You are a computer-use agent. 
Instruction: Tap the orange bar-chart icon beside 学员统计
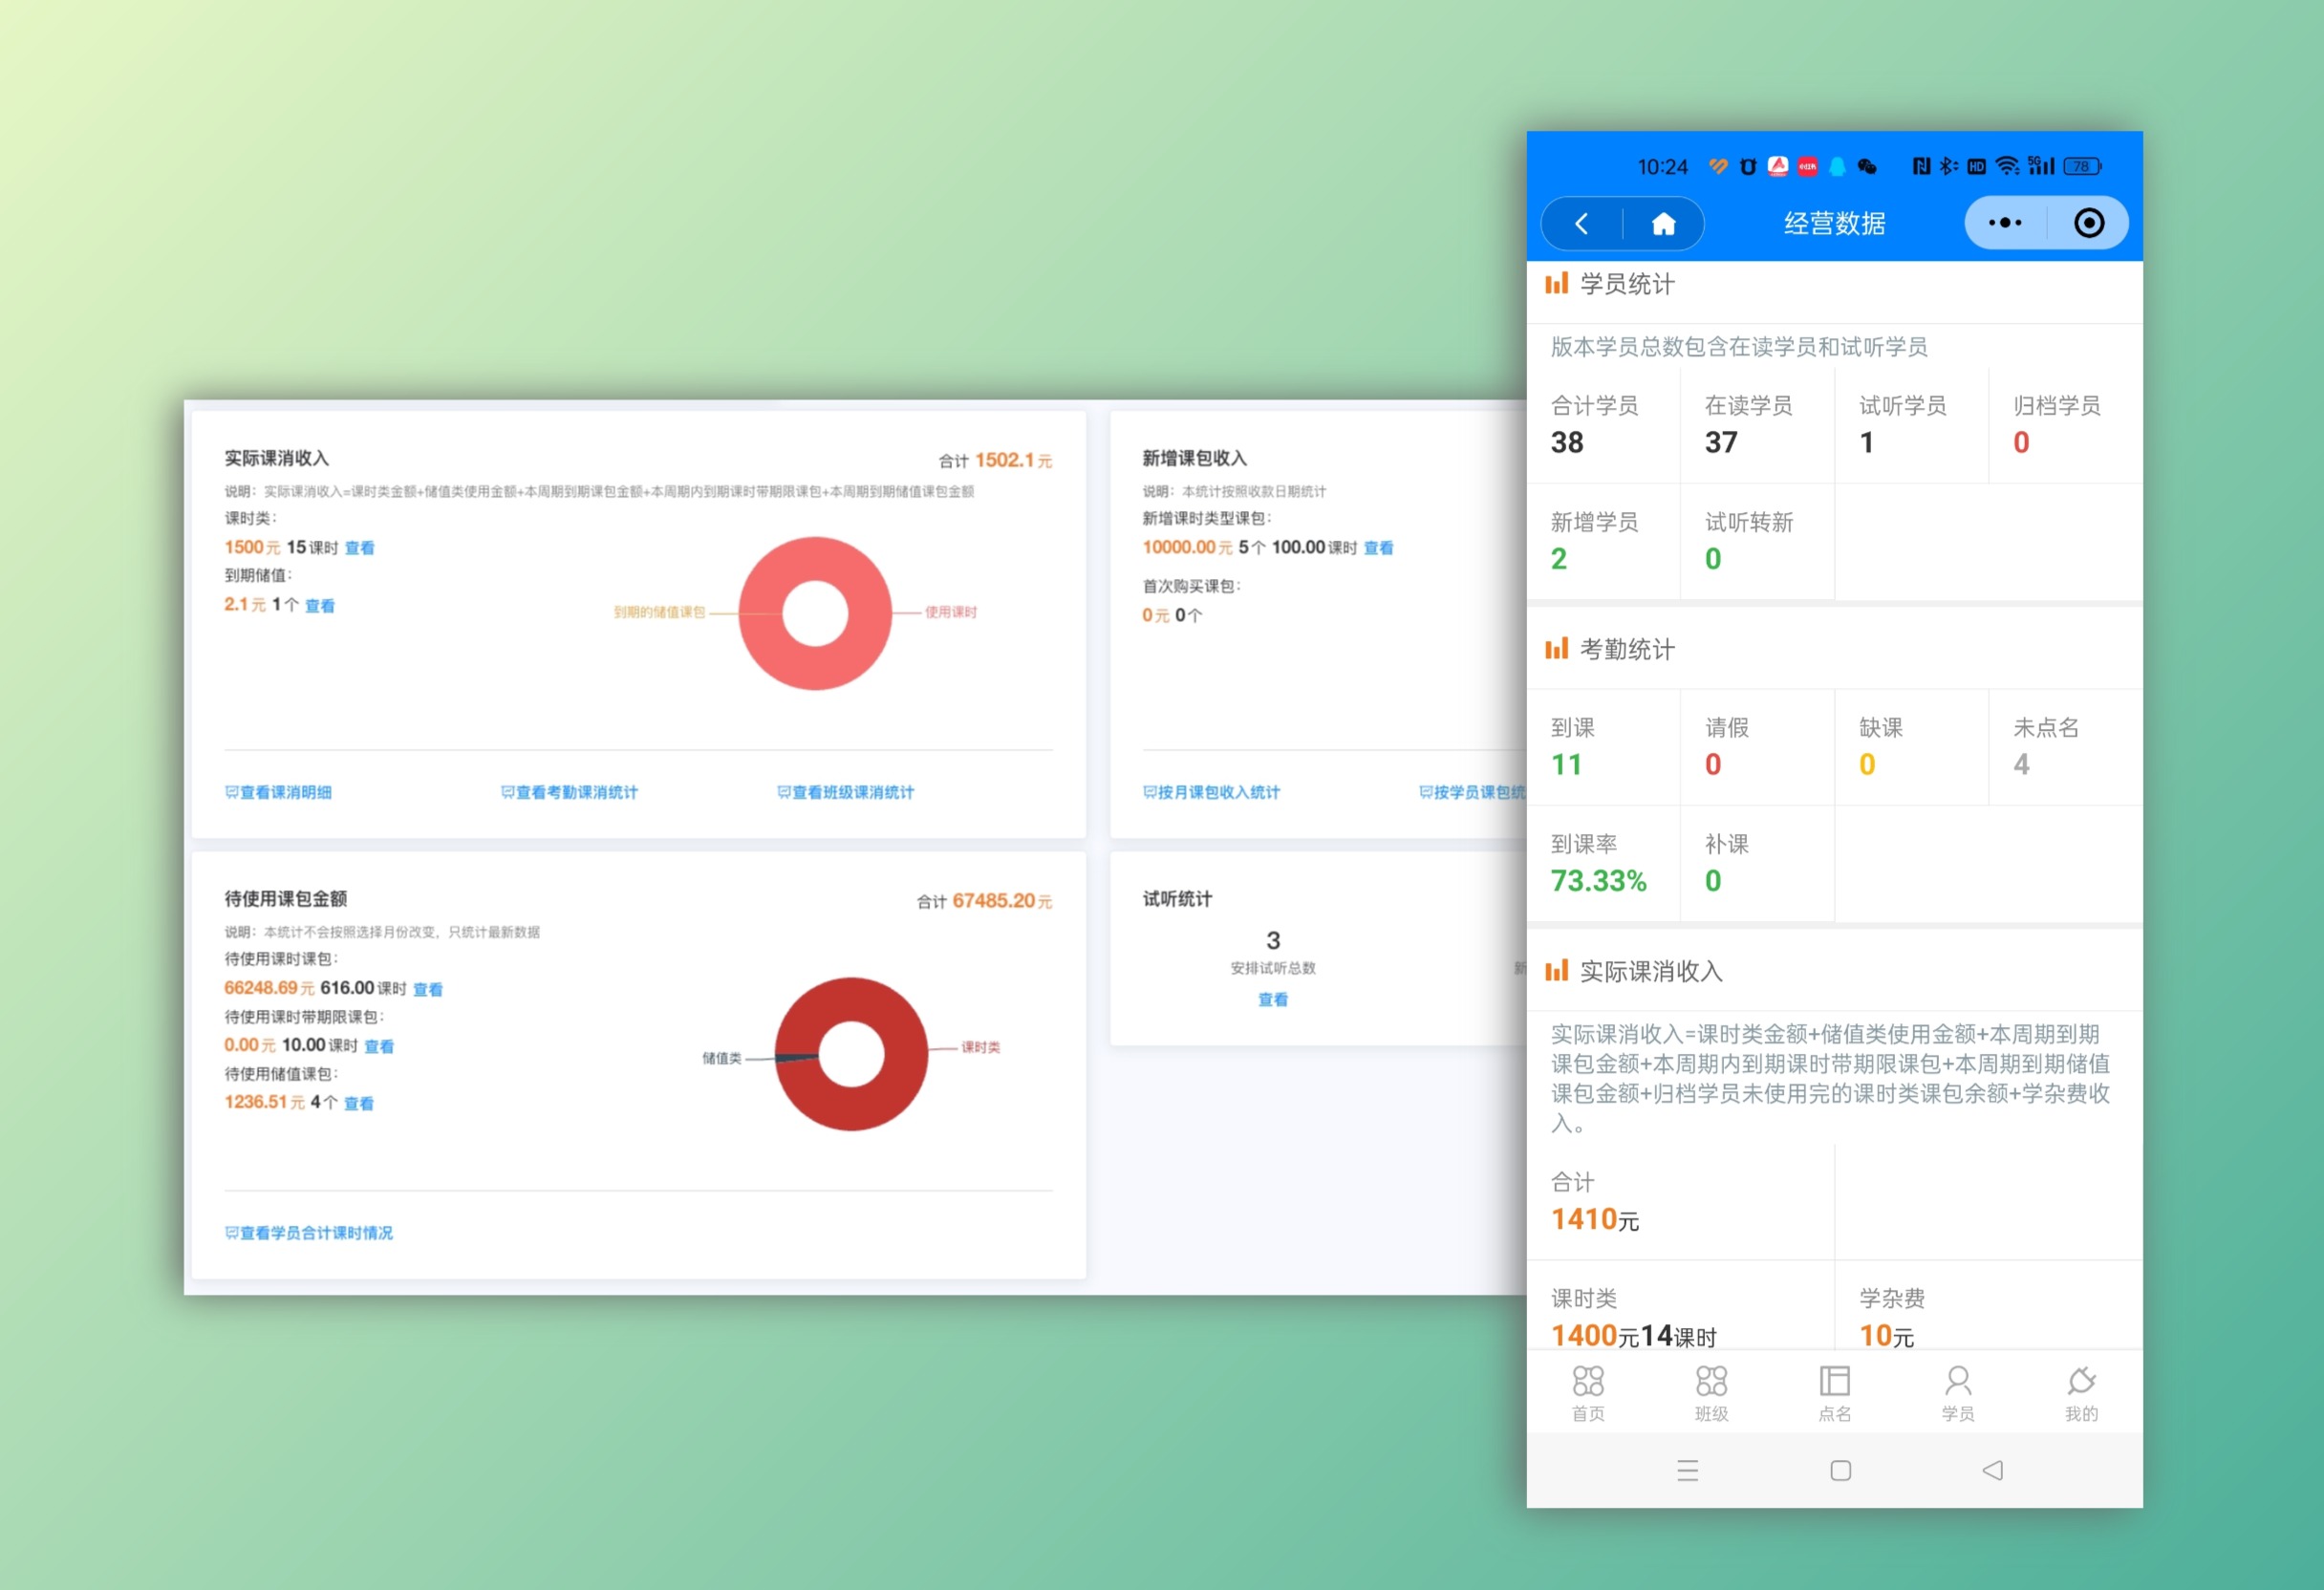(x=1557, y=284)
